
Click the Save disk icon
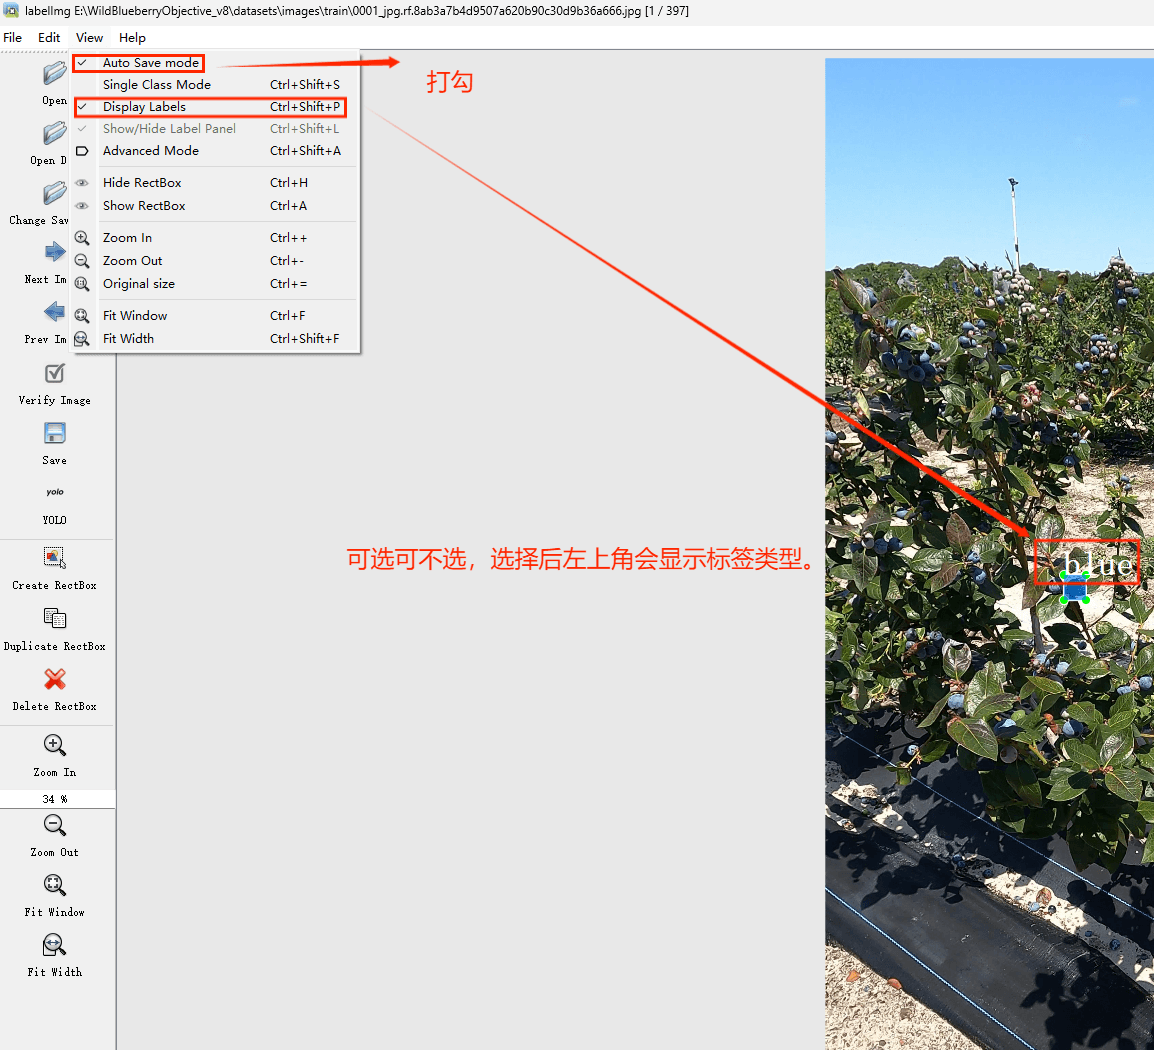(x=55, y=433)
